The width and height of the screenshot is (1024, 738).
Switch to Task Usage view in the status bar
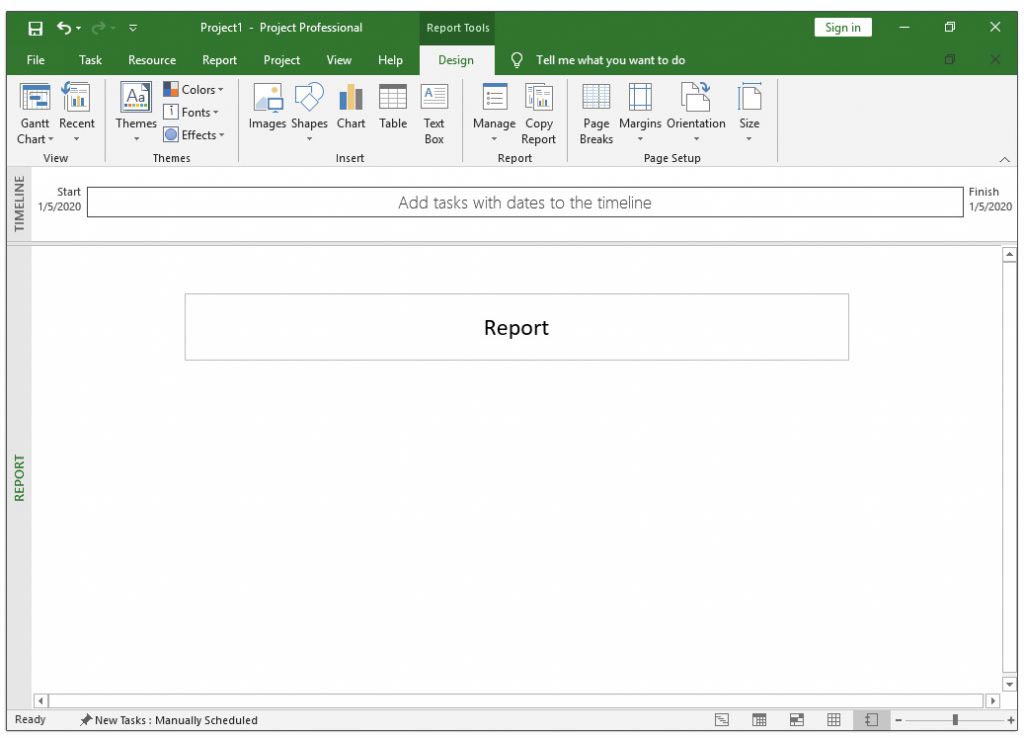pyautogui.click(x=759, y=720)
